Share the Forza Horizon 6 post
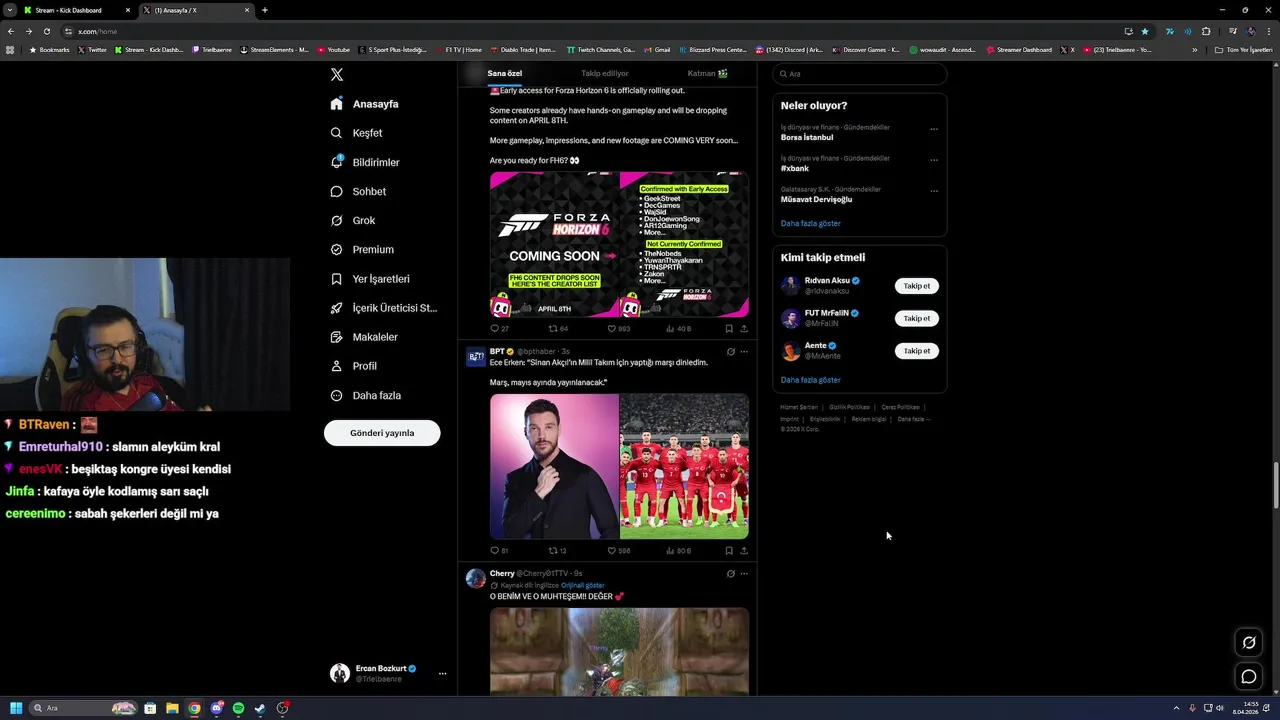Image resolution: width=1280 pixels, height=720 pixels. coord(744,328)
